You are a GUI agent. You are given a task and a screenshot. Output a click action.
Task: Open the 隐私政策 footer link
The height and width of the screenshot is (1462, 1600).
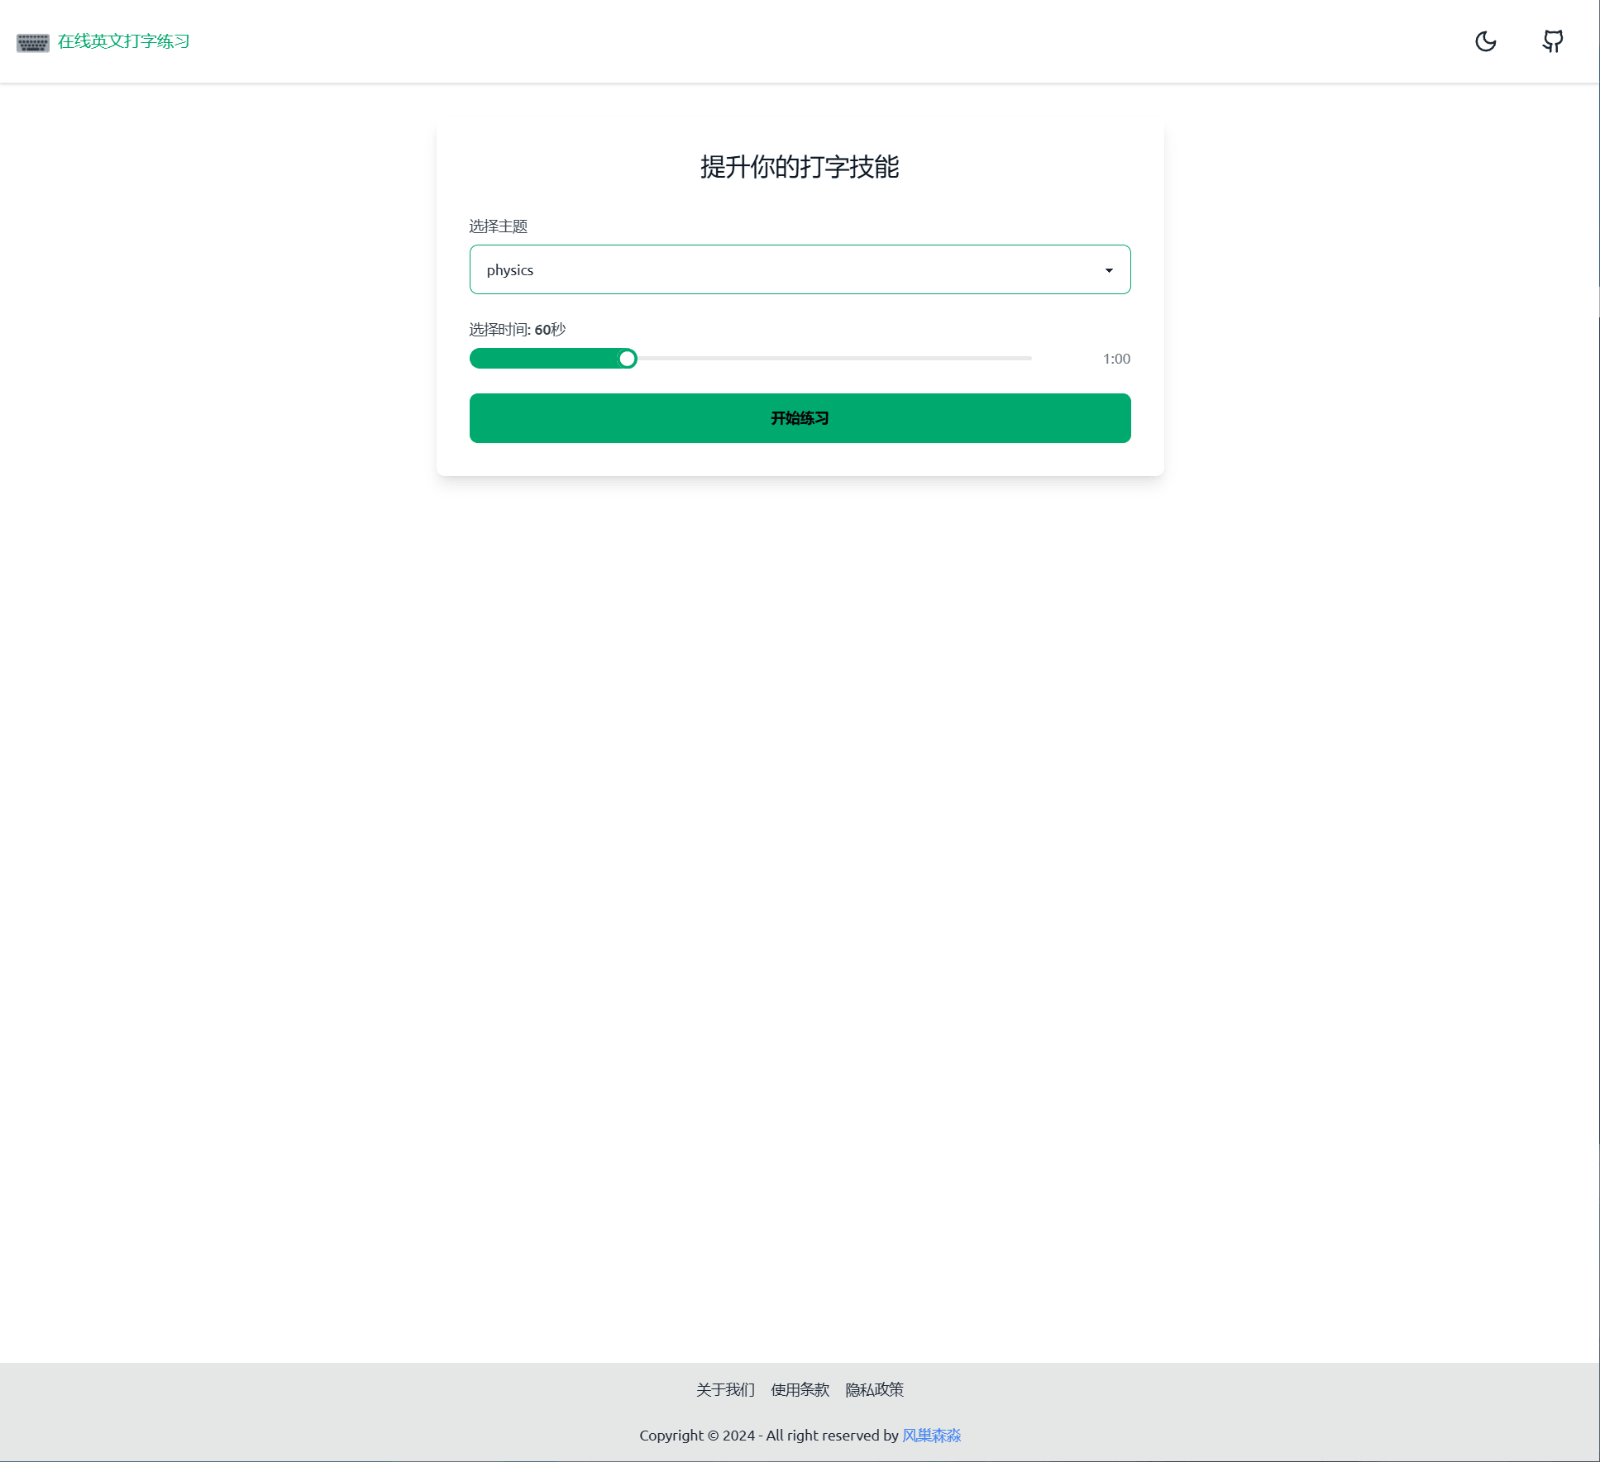click(874, 1390)
